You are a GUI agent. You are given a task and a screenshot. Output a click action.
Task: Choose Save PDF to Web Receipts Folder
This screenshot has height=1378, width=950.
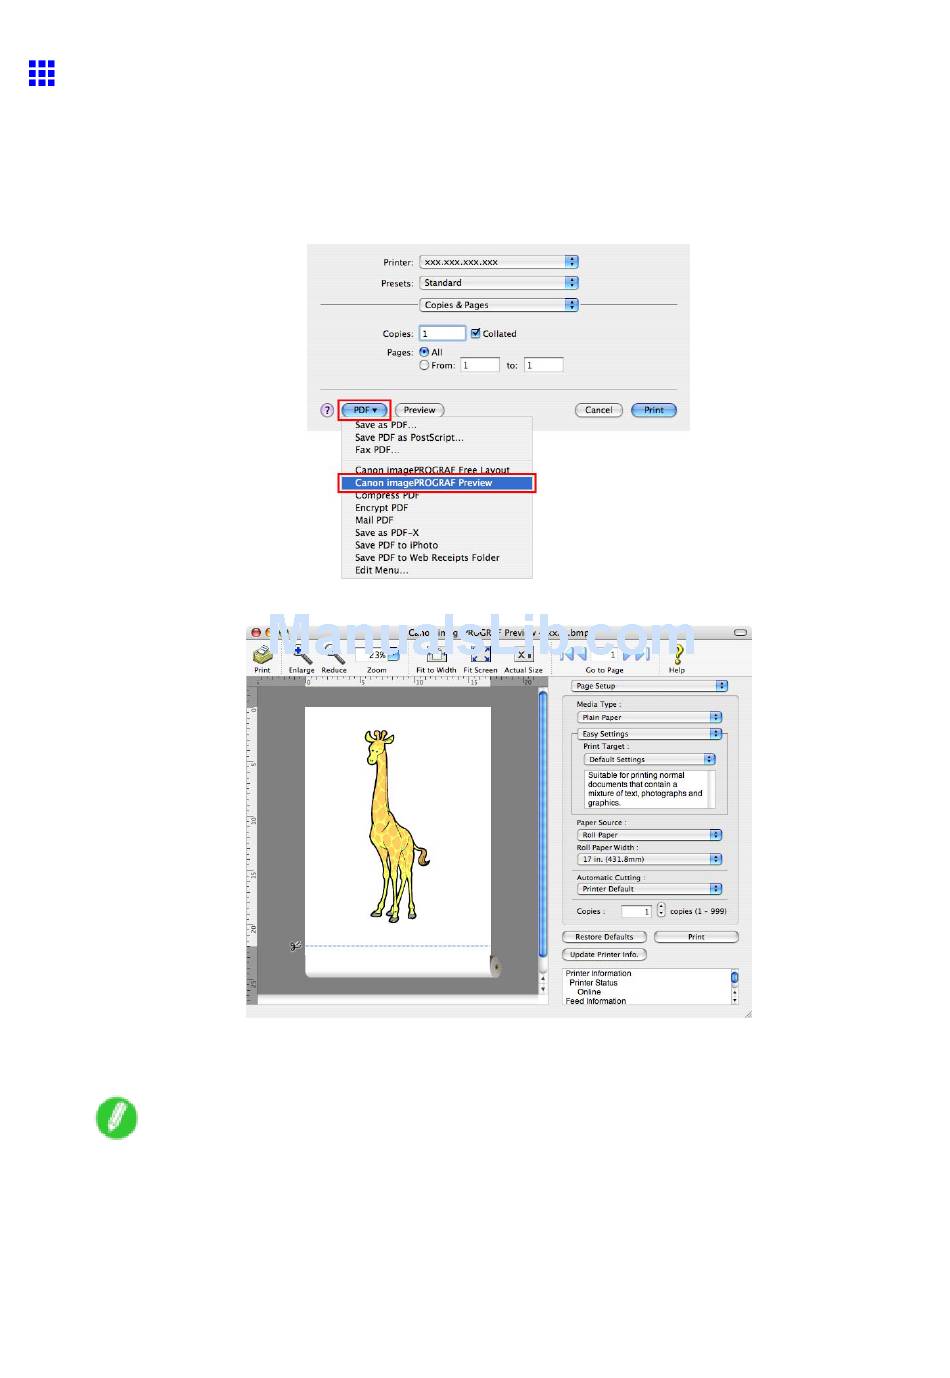[x=427, y=558]
